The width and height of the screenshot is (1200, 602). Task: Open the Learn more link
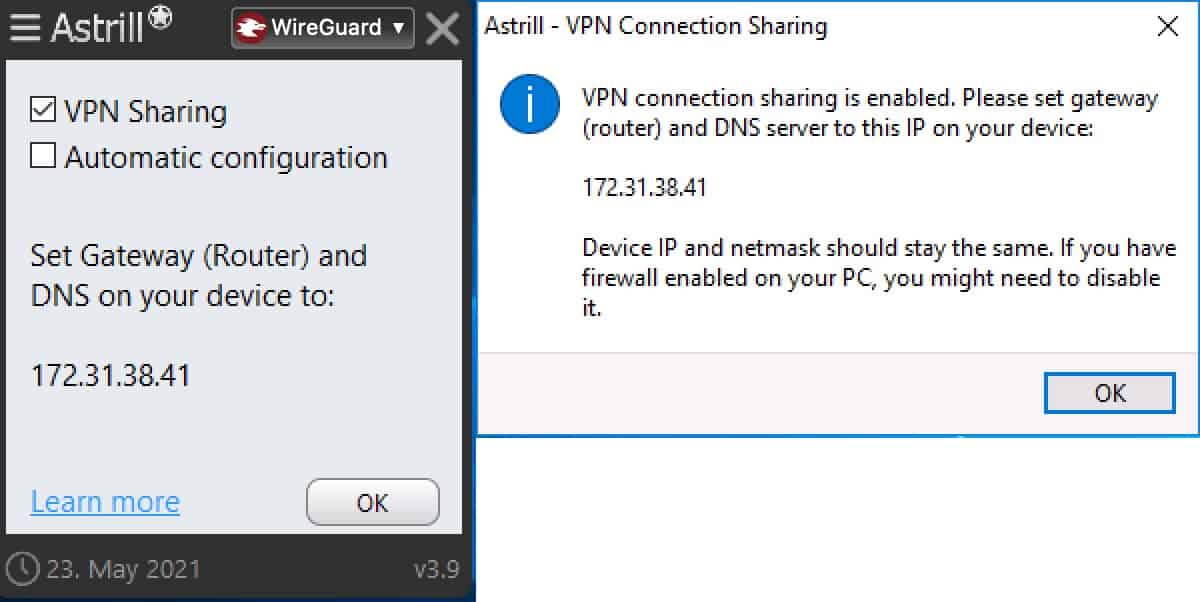[x=105, y=501]
